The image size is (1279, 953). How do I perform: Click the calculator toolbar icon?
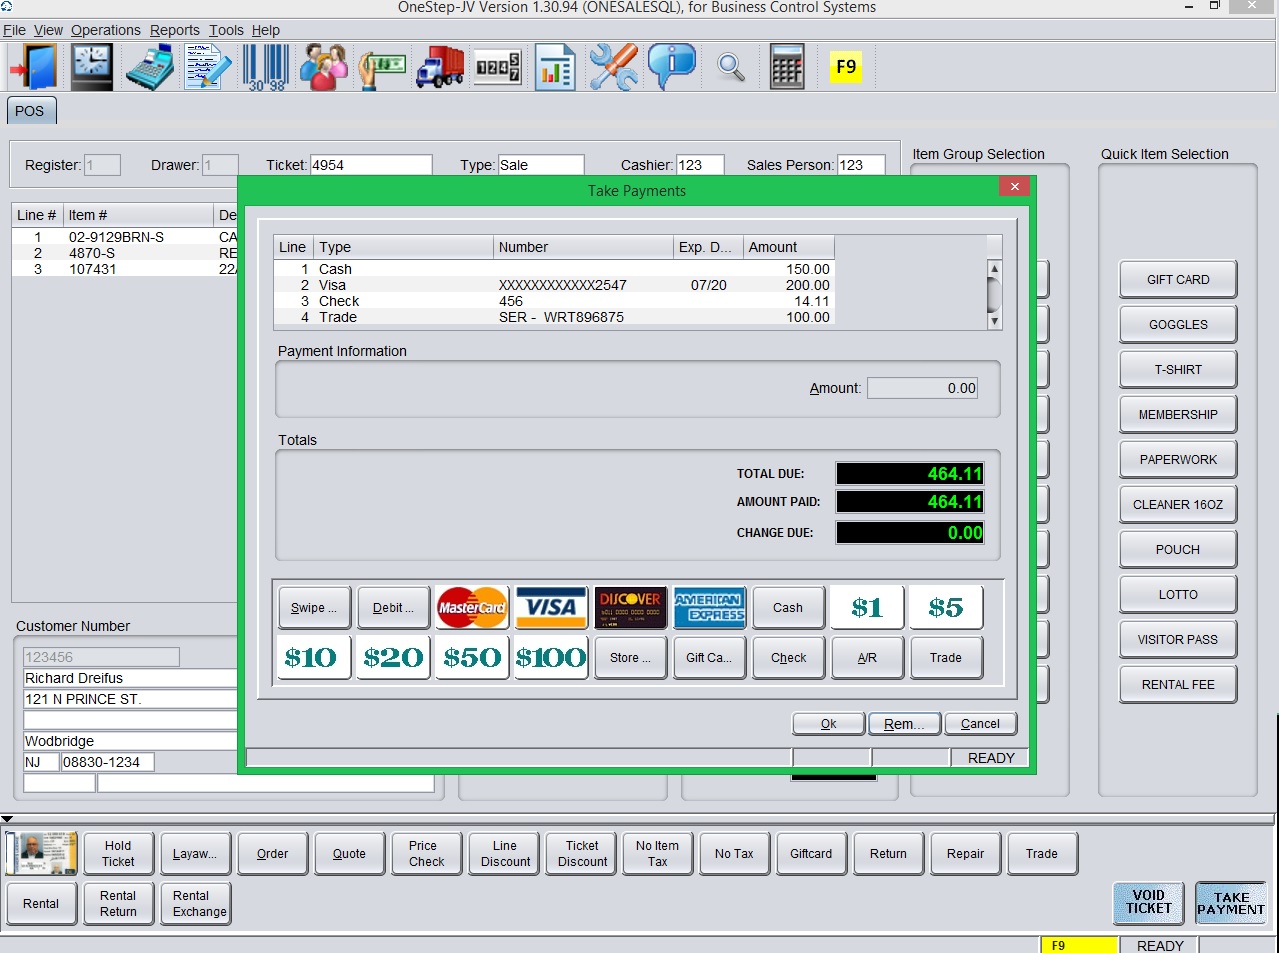point(787,67)
